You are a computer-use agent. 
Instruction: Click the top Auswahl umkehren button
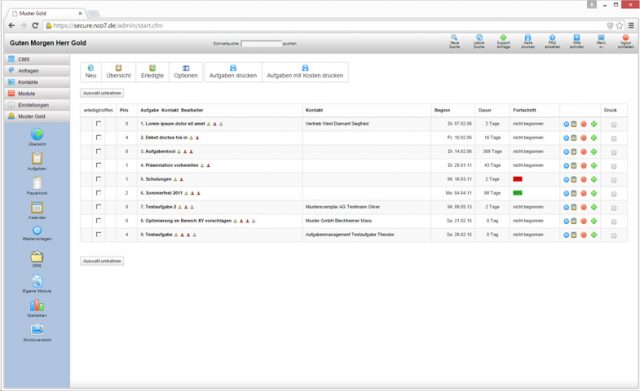pos(102,93)
